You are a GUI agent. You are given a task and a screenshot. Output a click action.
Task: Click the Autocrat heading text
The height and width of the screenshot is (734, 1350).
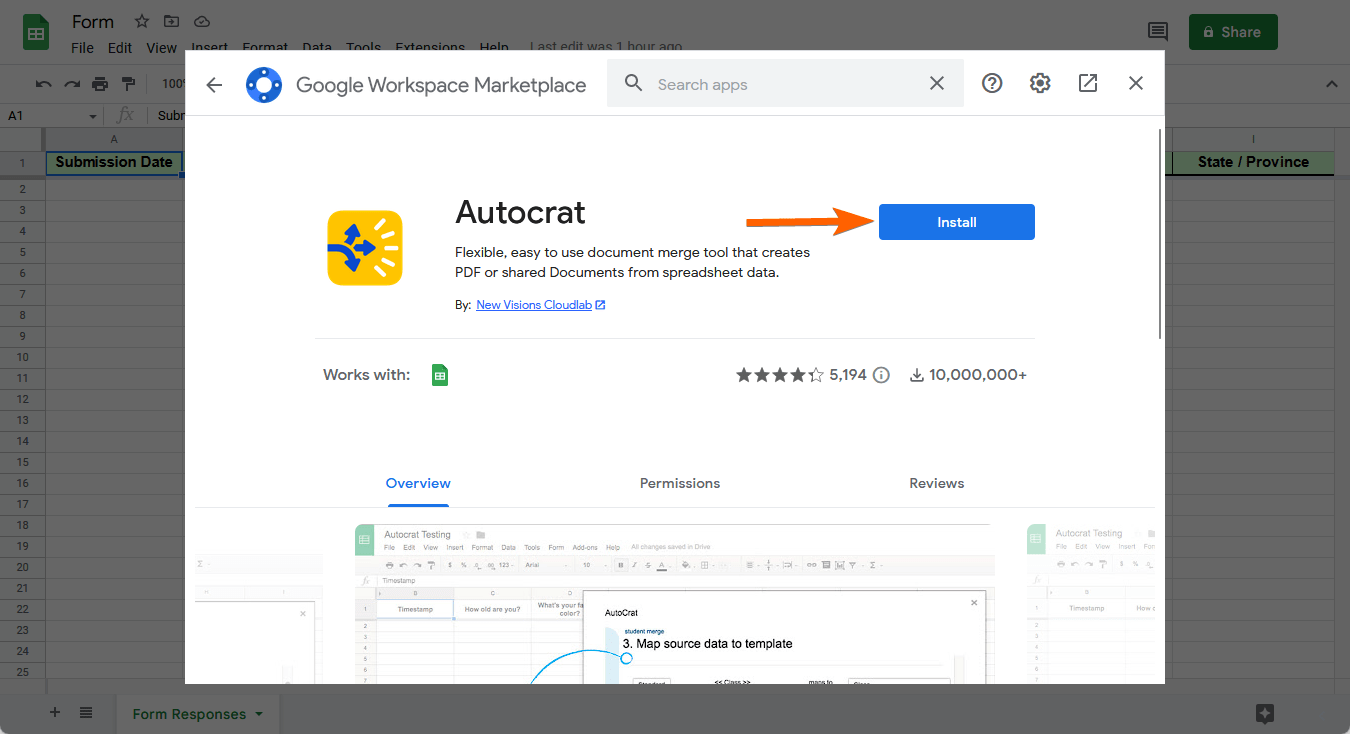tap(520, 212)
